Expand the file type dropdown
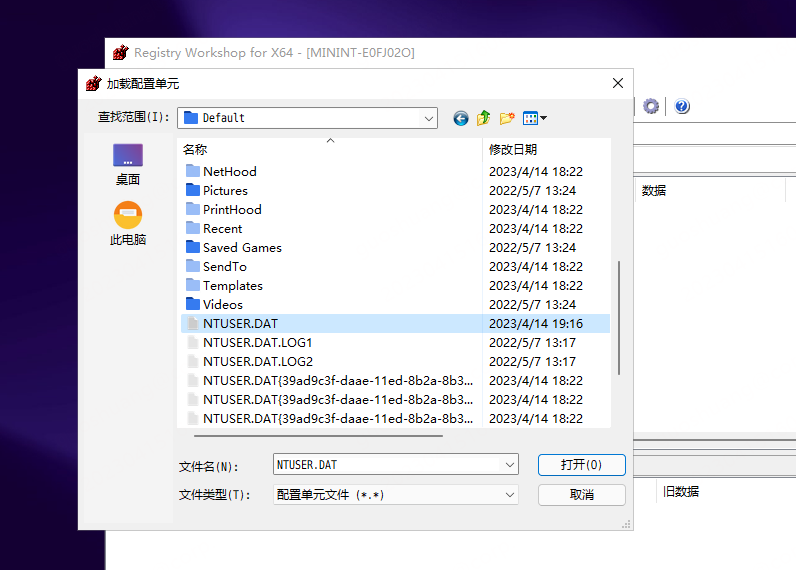 pos(510,495)
